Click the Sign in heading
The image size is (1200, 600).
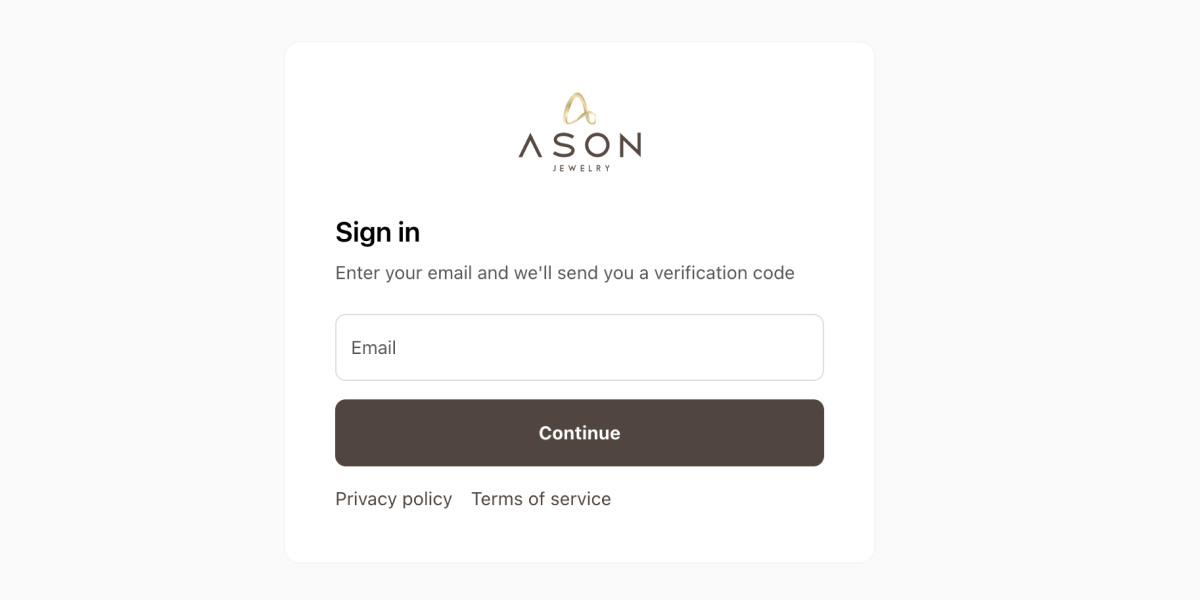(377, 232)
